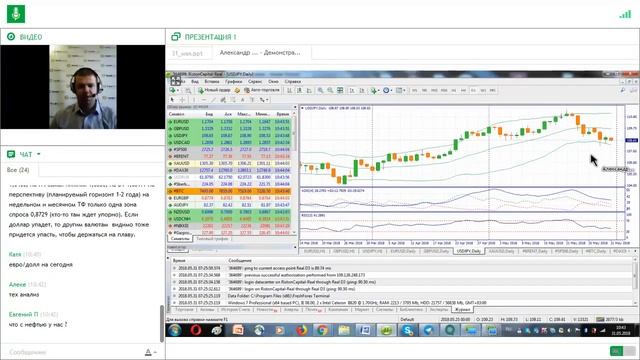Switch to the Журнал terminal tab

pyautogui.click(x=462, y=310)
